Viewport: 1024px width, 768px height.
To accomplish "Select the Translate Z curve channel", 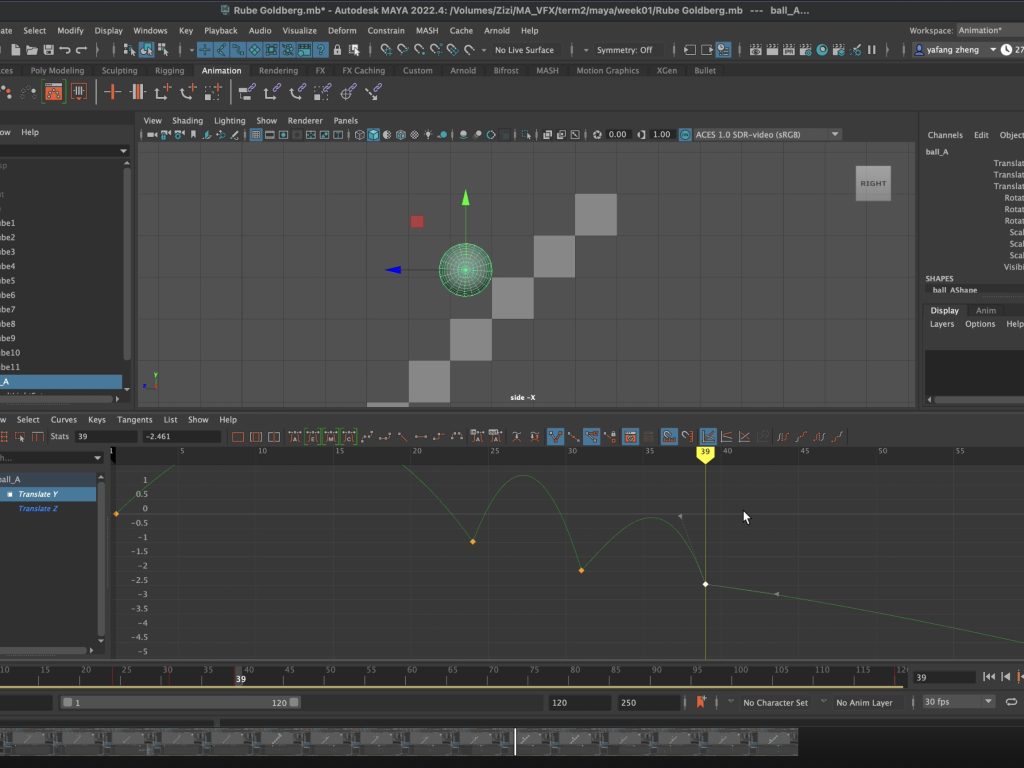I will pos(38,509).
